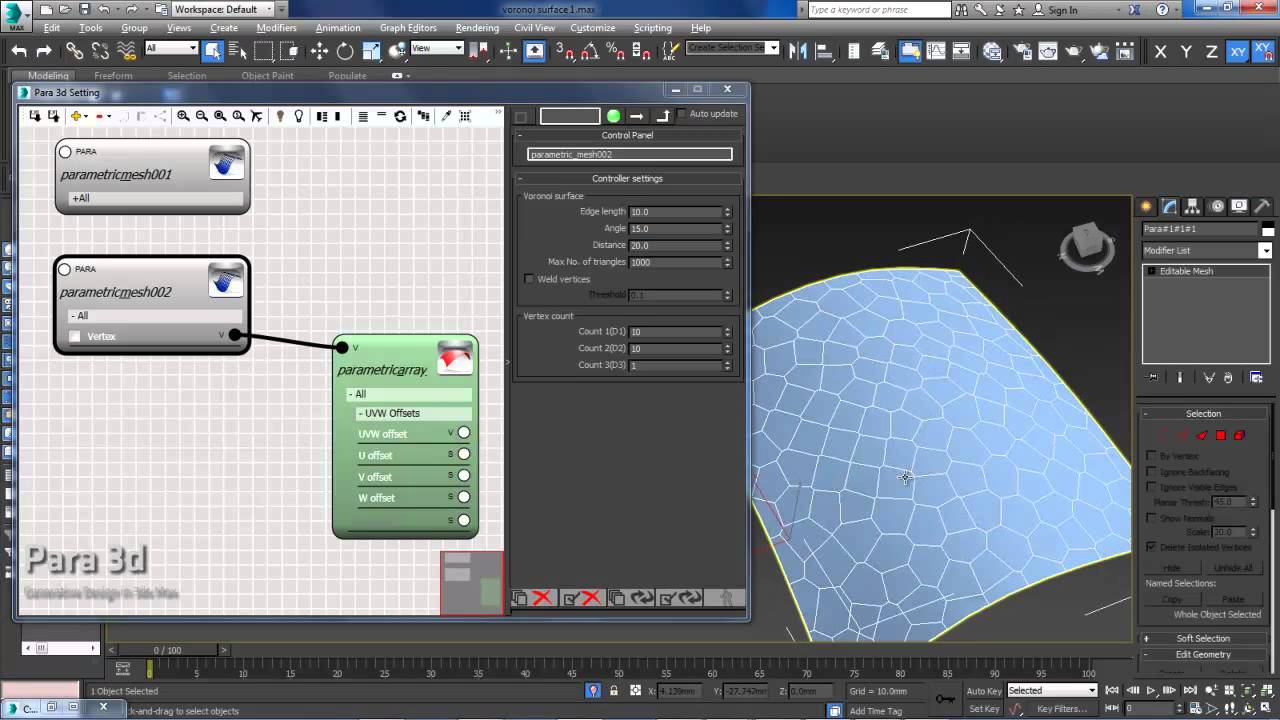Restrict transform to the Z axis

[1212, 52]
